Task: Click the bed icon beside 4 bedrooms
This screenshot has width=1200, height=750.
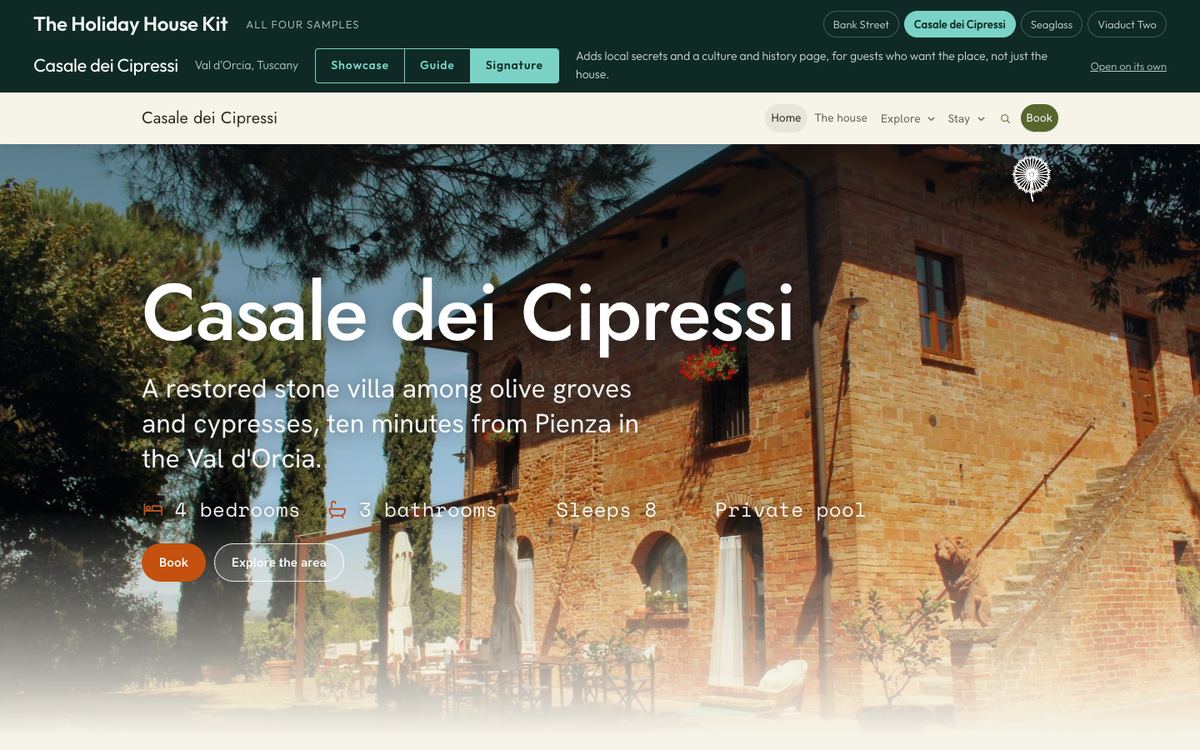Action: (x=153, y=510)
